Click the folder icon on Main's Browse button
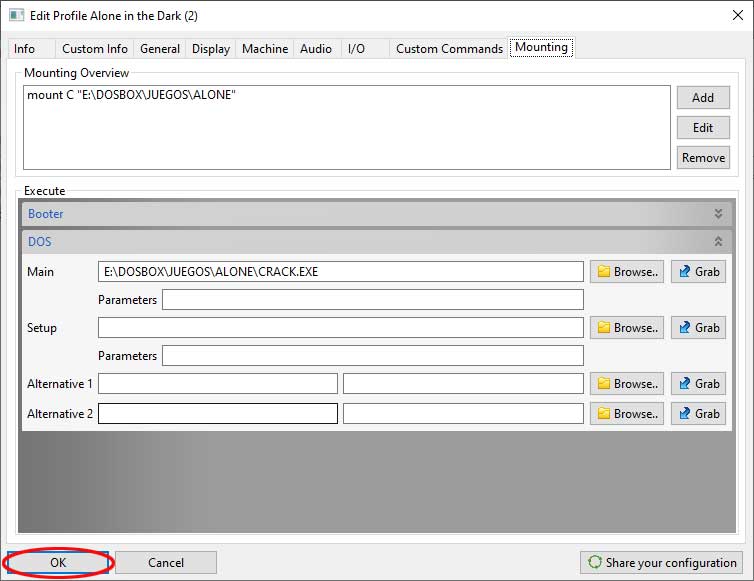This screenshot has height=581, width=754. 603,272
